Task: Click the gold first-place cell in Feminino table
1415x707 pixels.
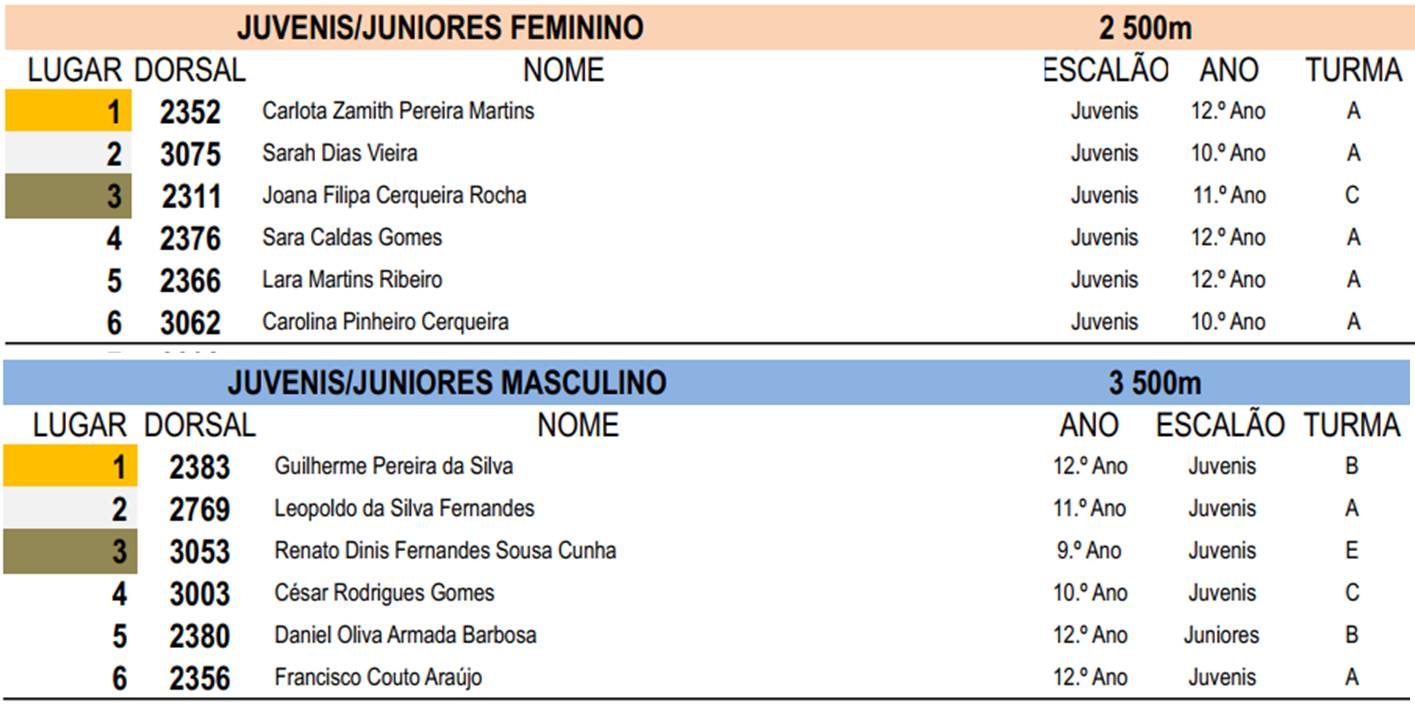Action: tap(68, 111)
